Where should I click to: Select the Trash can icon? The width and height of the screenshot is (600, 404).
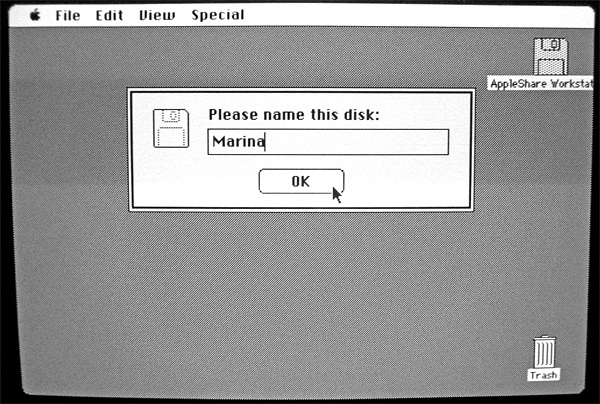click(x=545, y=352)
